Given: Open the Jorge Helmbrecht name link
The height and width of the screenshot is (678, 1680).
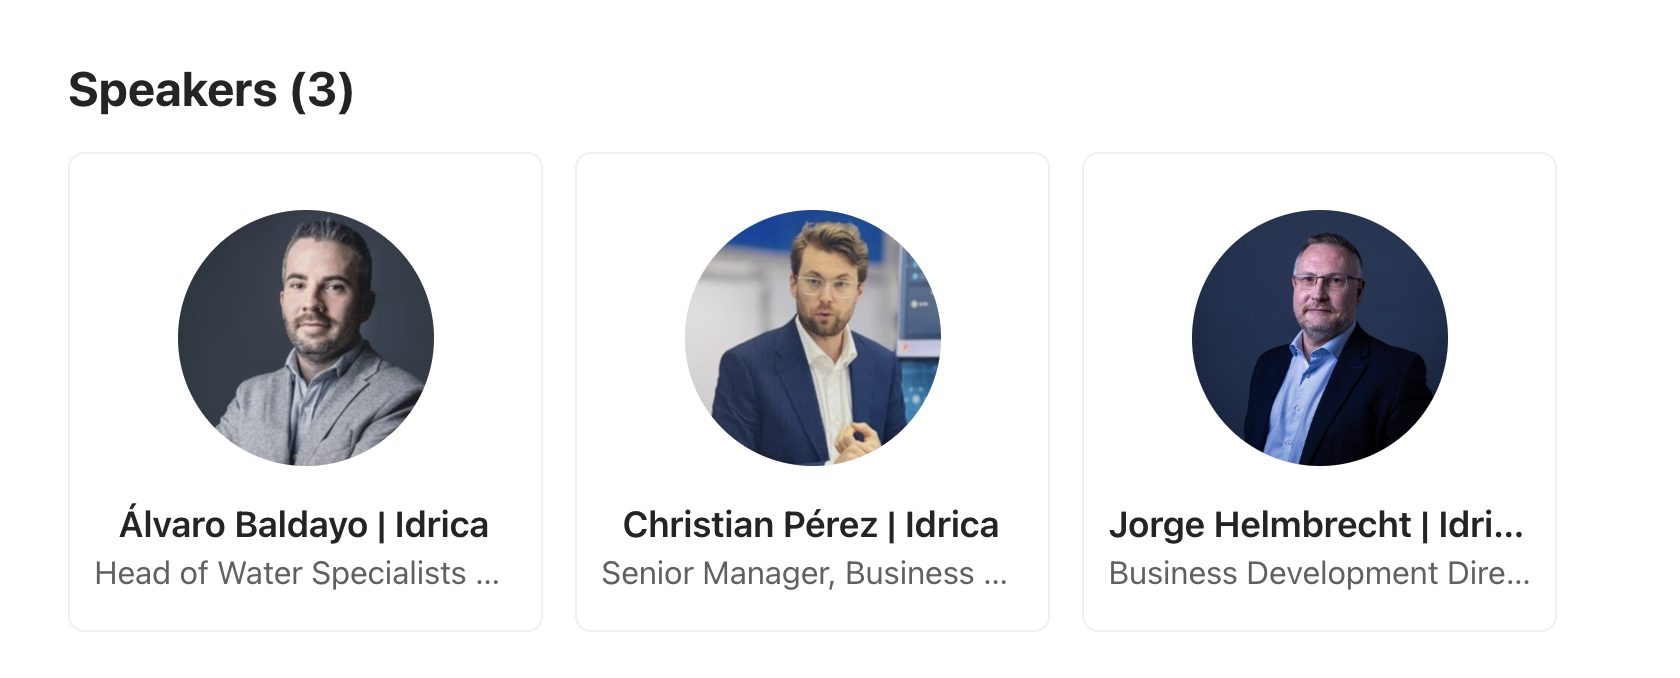Looking at the screenshot, I should [1260, 525].
